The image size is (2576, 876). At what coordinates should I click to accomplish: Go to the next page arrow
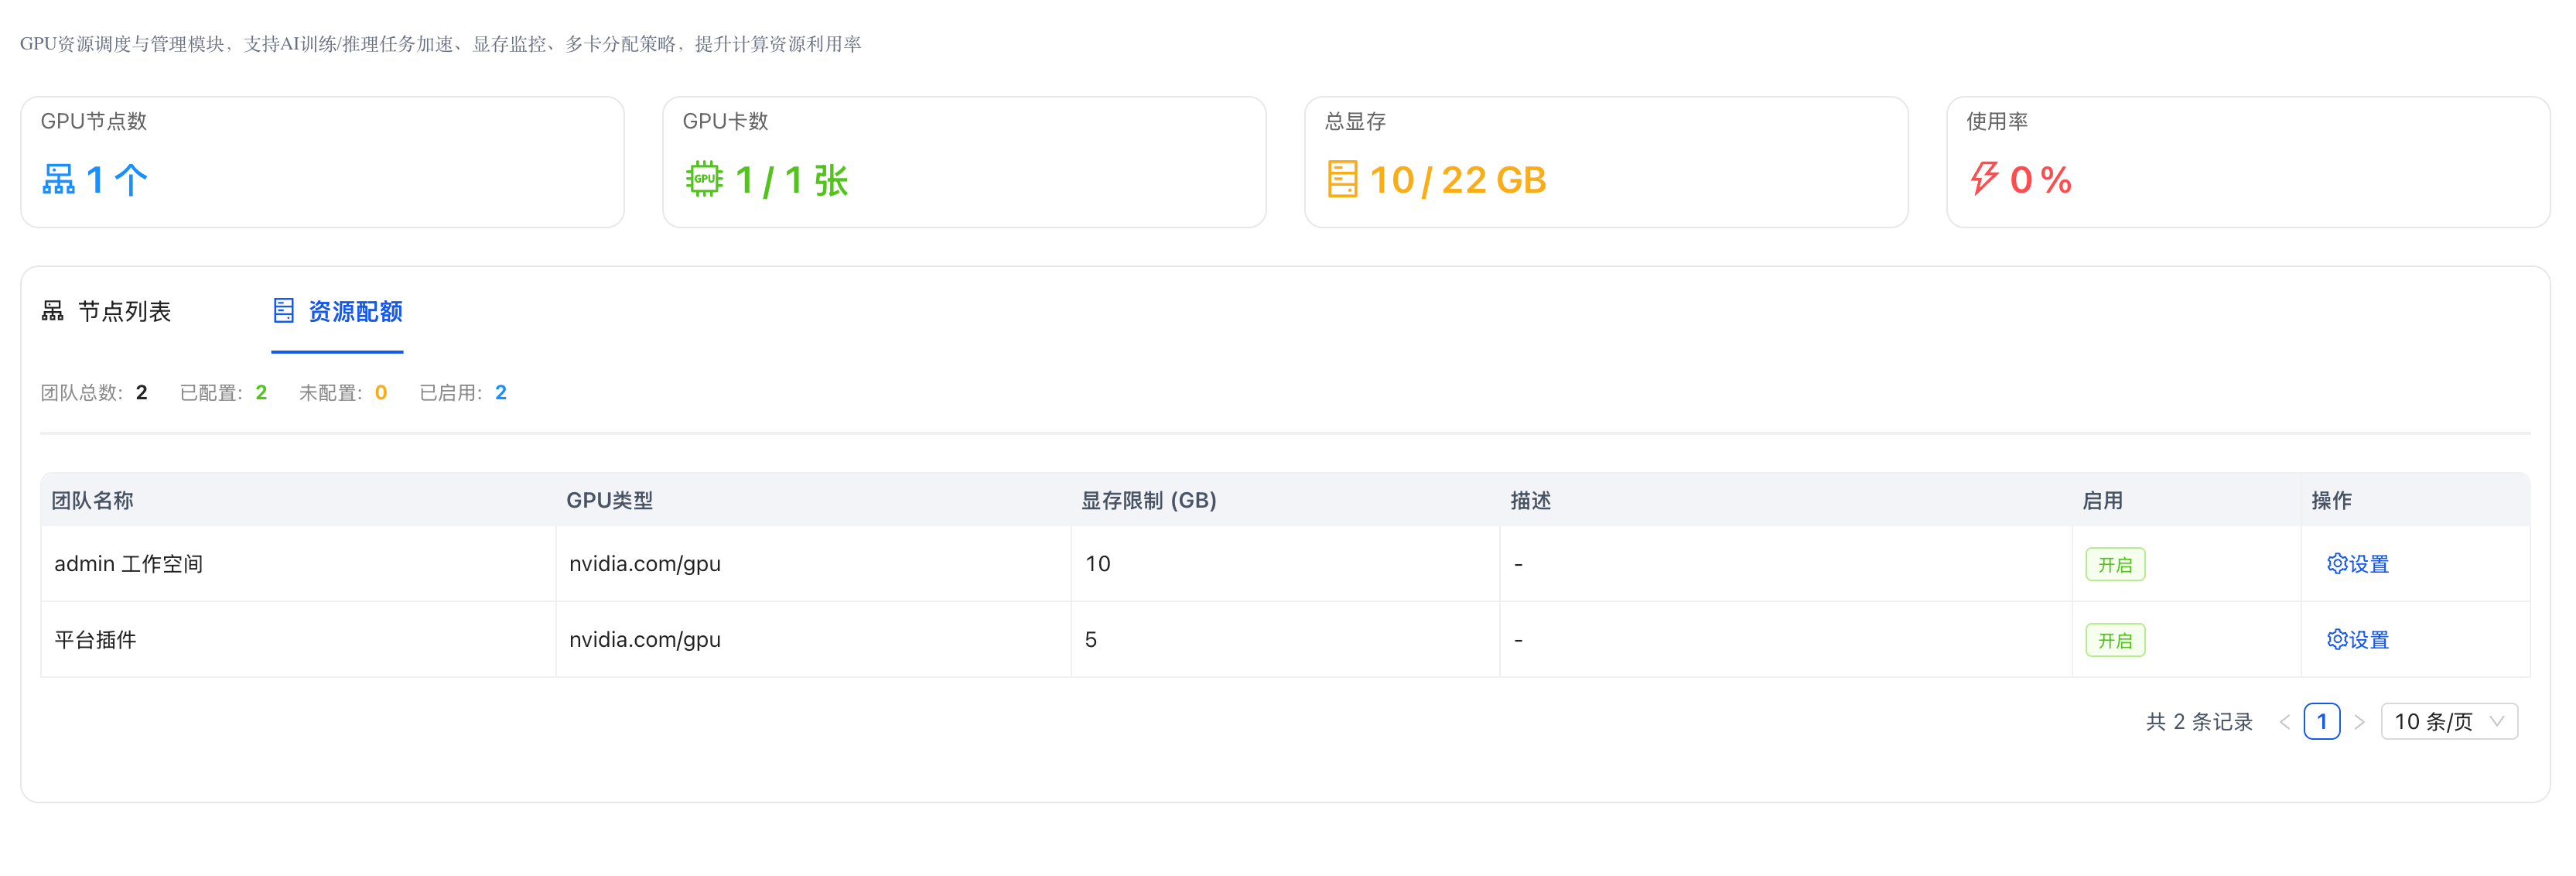(x=2359, y=722)
